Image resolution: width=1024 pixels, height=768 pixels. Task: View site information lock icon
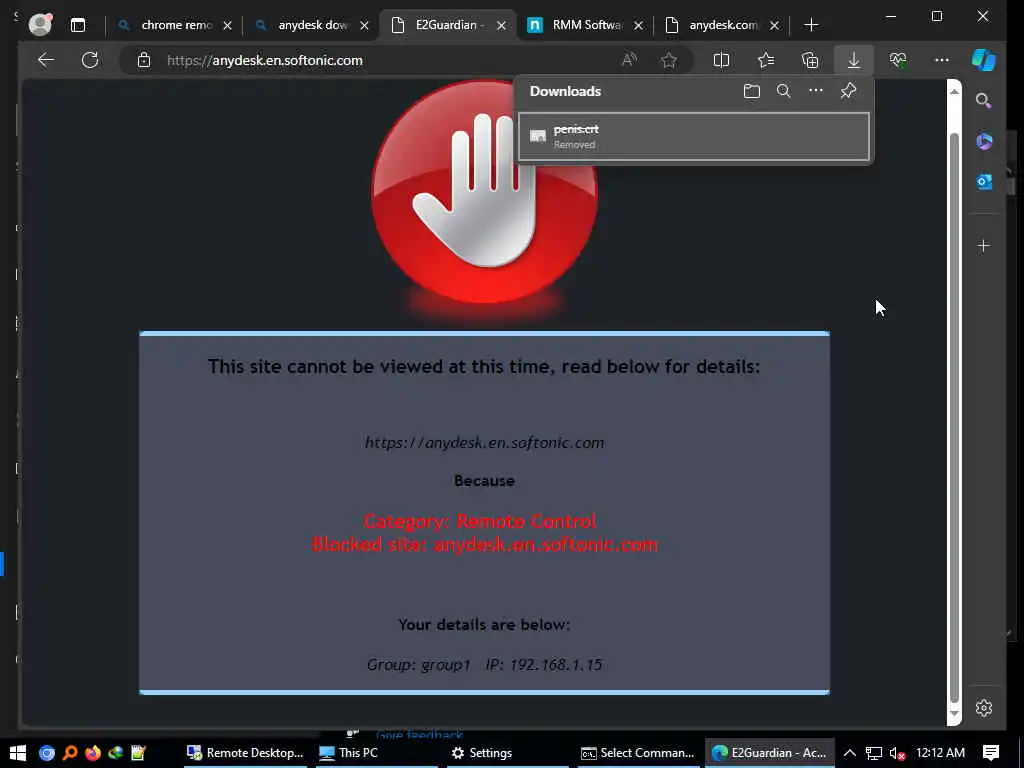[144, 60]
